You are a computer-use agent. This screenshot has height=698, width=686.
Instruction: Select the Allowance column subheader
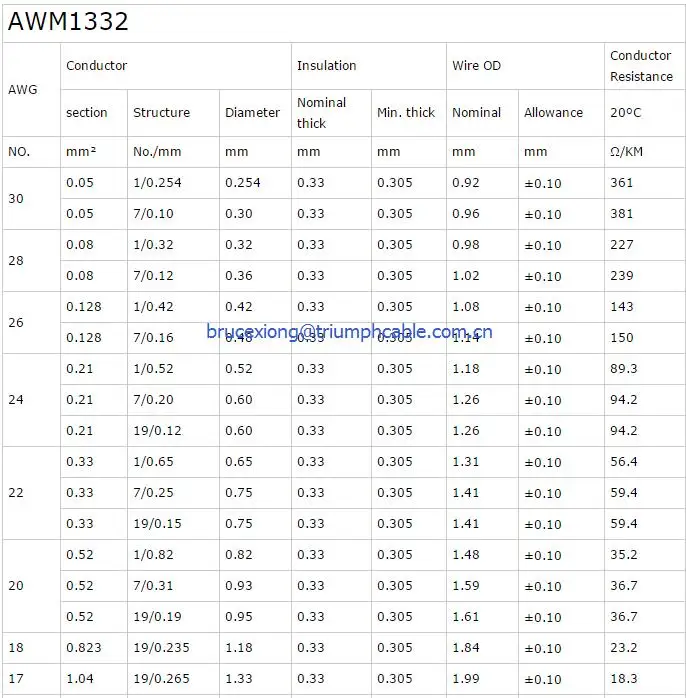coord(553,113)
